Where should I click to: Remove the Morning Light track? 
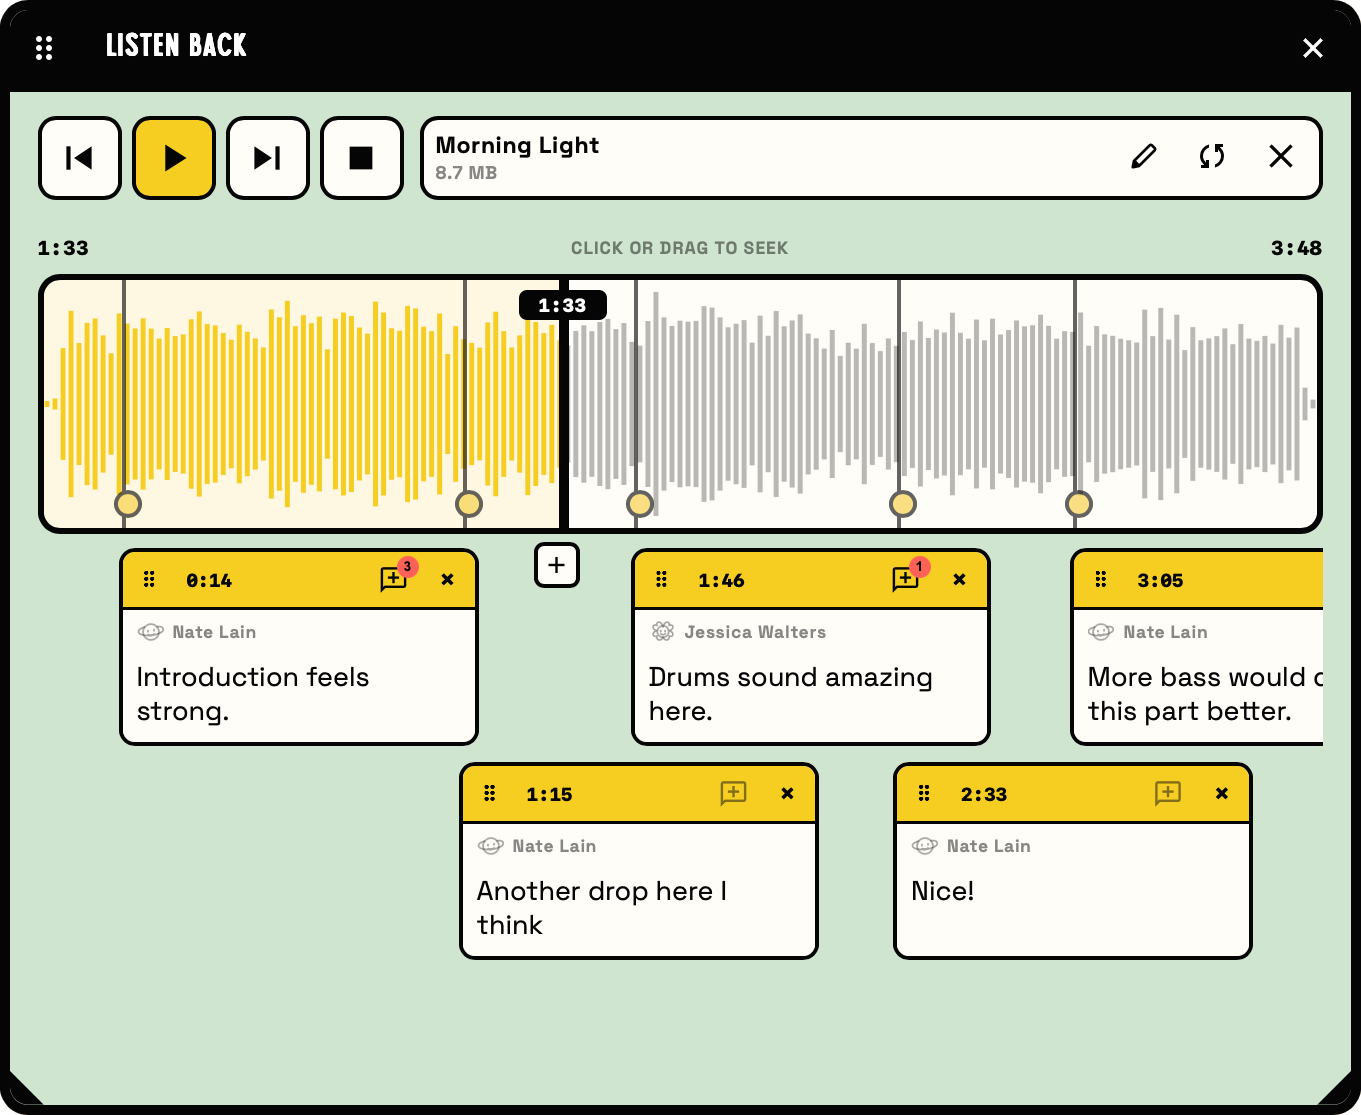[x=1281, y=157]
